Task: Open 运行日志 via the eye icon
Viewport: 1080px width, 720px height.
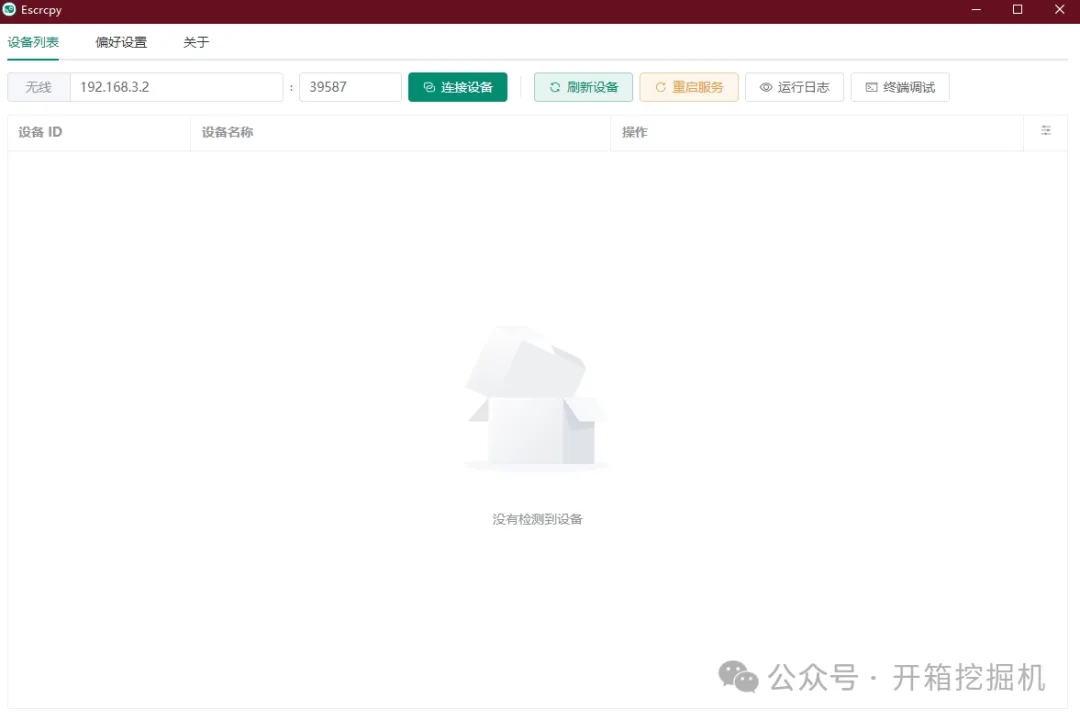Action: pyautogui.click(x=766, y=87)
